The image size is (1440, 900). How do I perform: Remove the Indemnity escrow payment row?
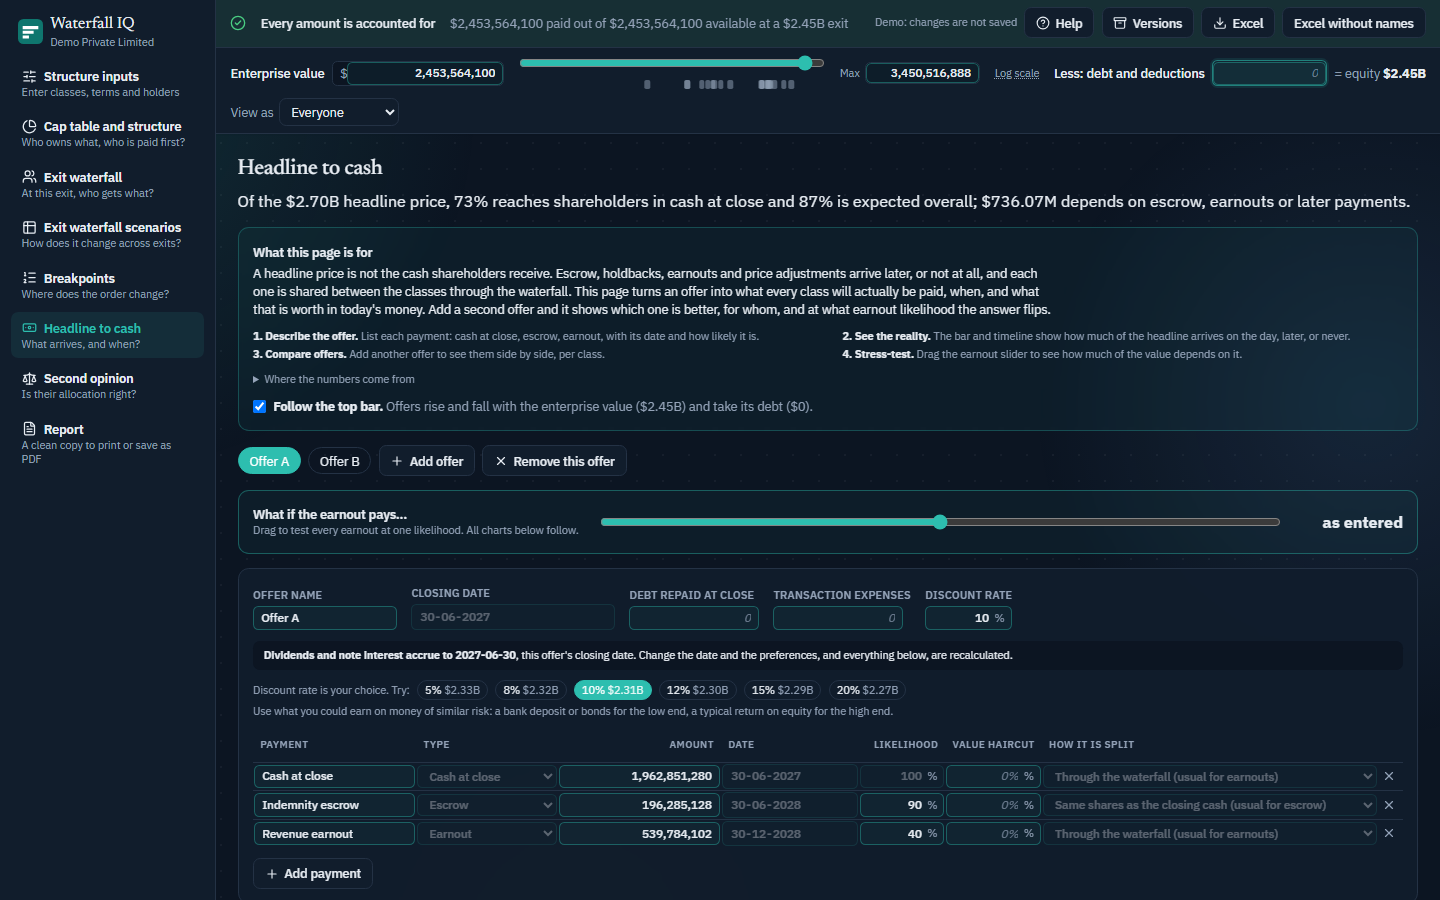(x=1389, y=805)
